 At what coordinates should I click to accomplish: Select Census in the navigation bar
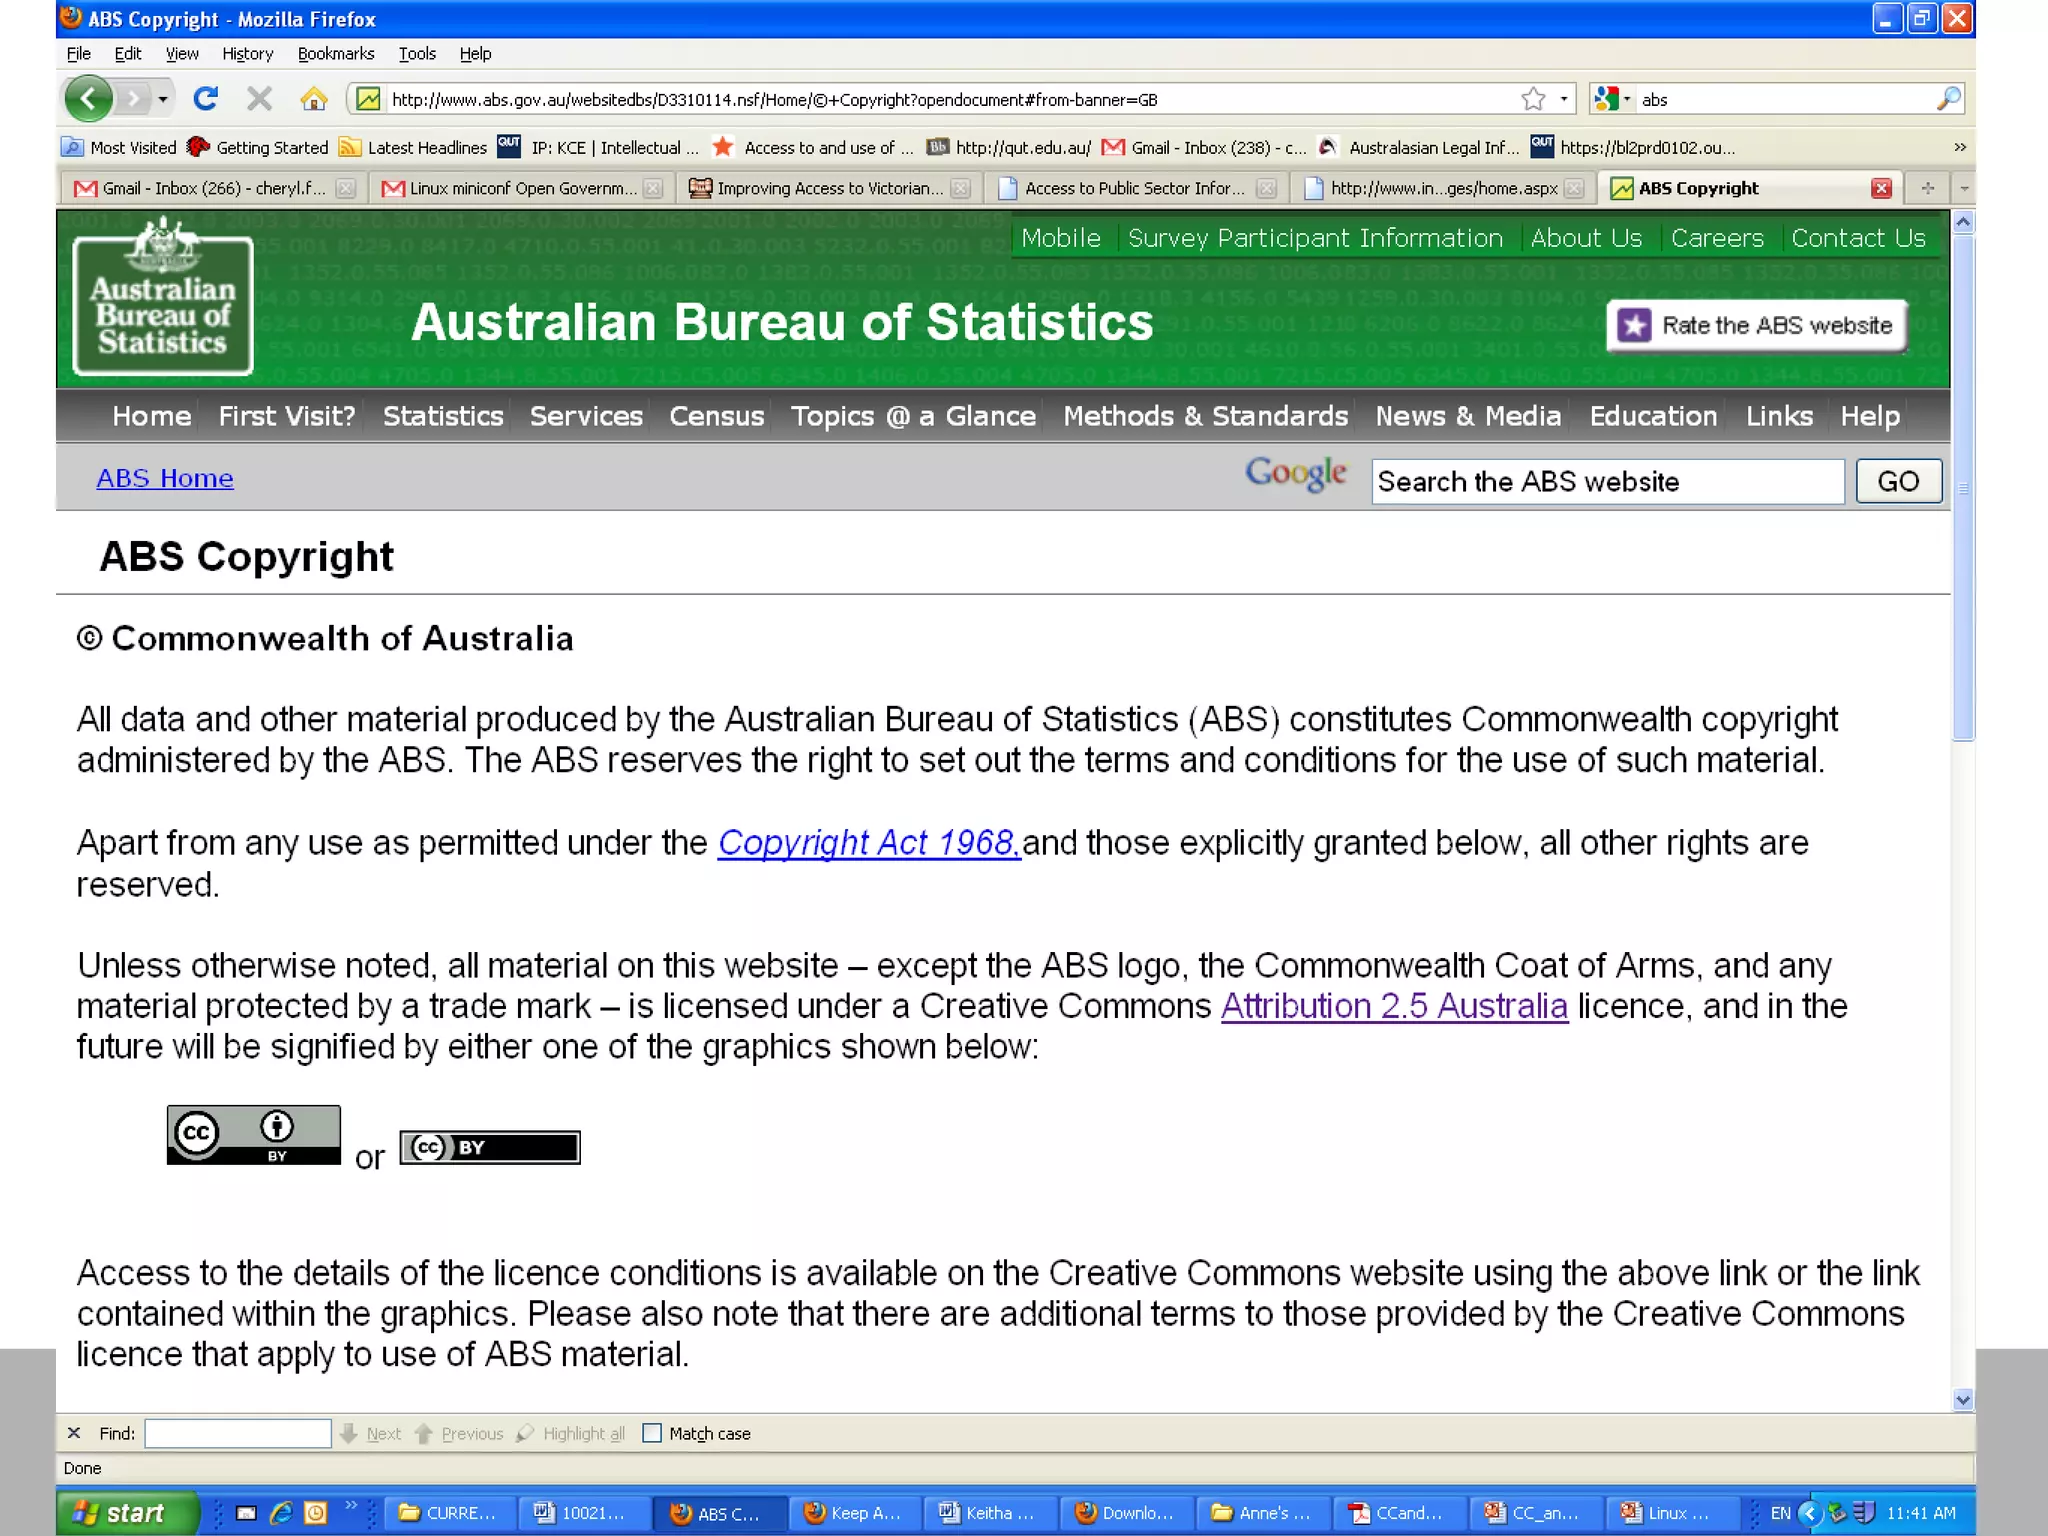[716, 416]
